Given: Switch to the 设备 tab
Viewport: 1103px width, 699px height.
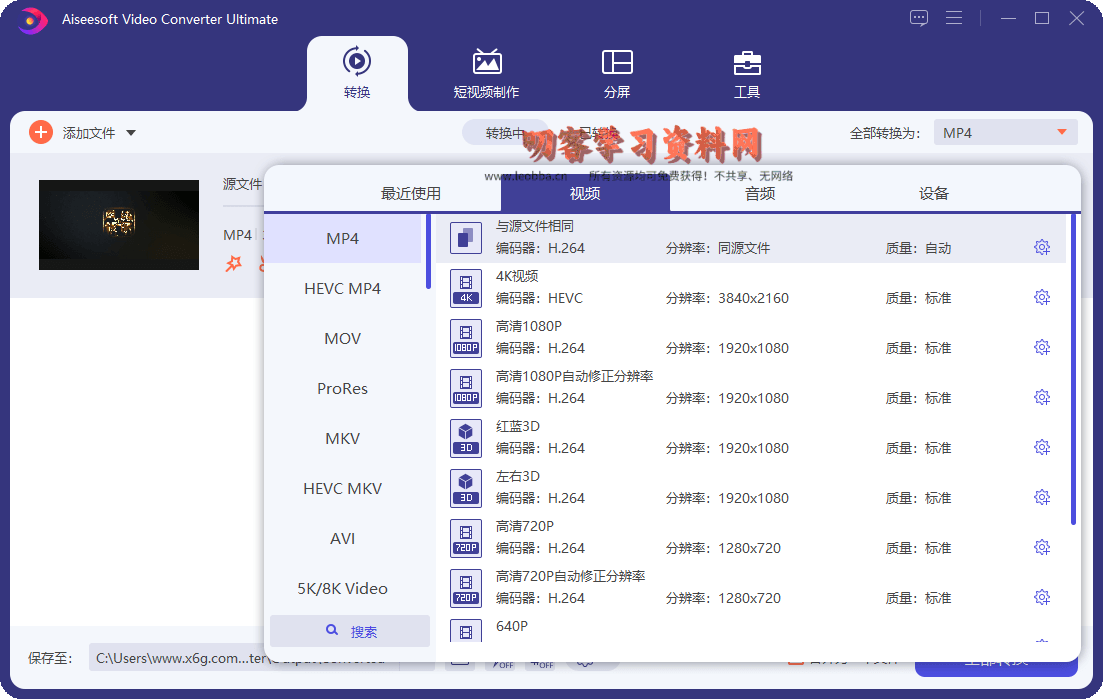Looking at the screenshot, I should coord(934,194).
